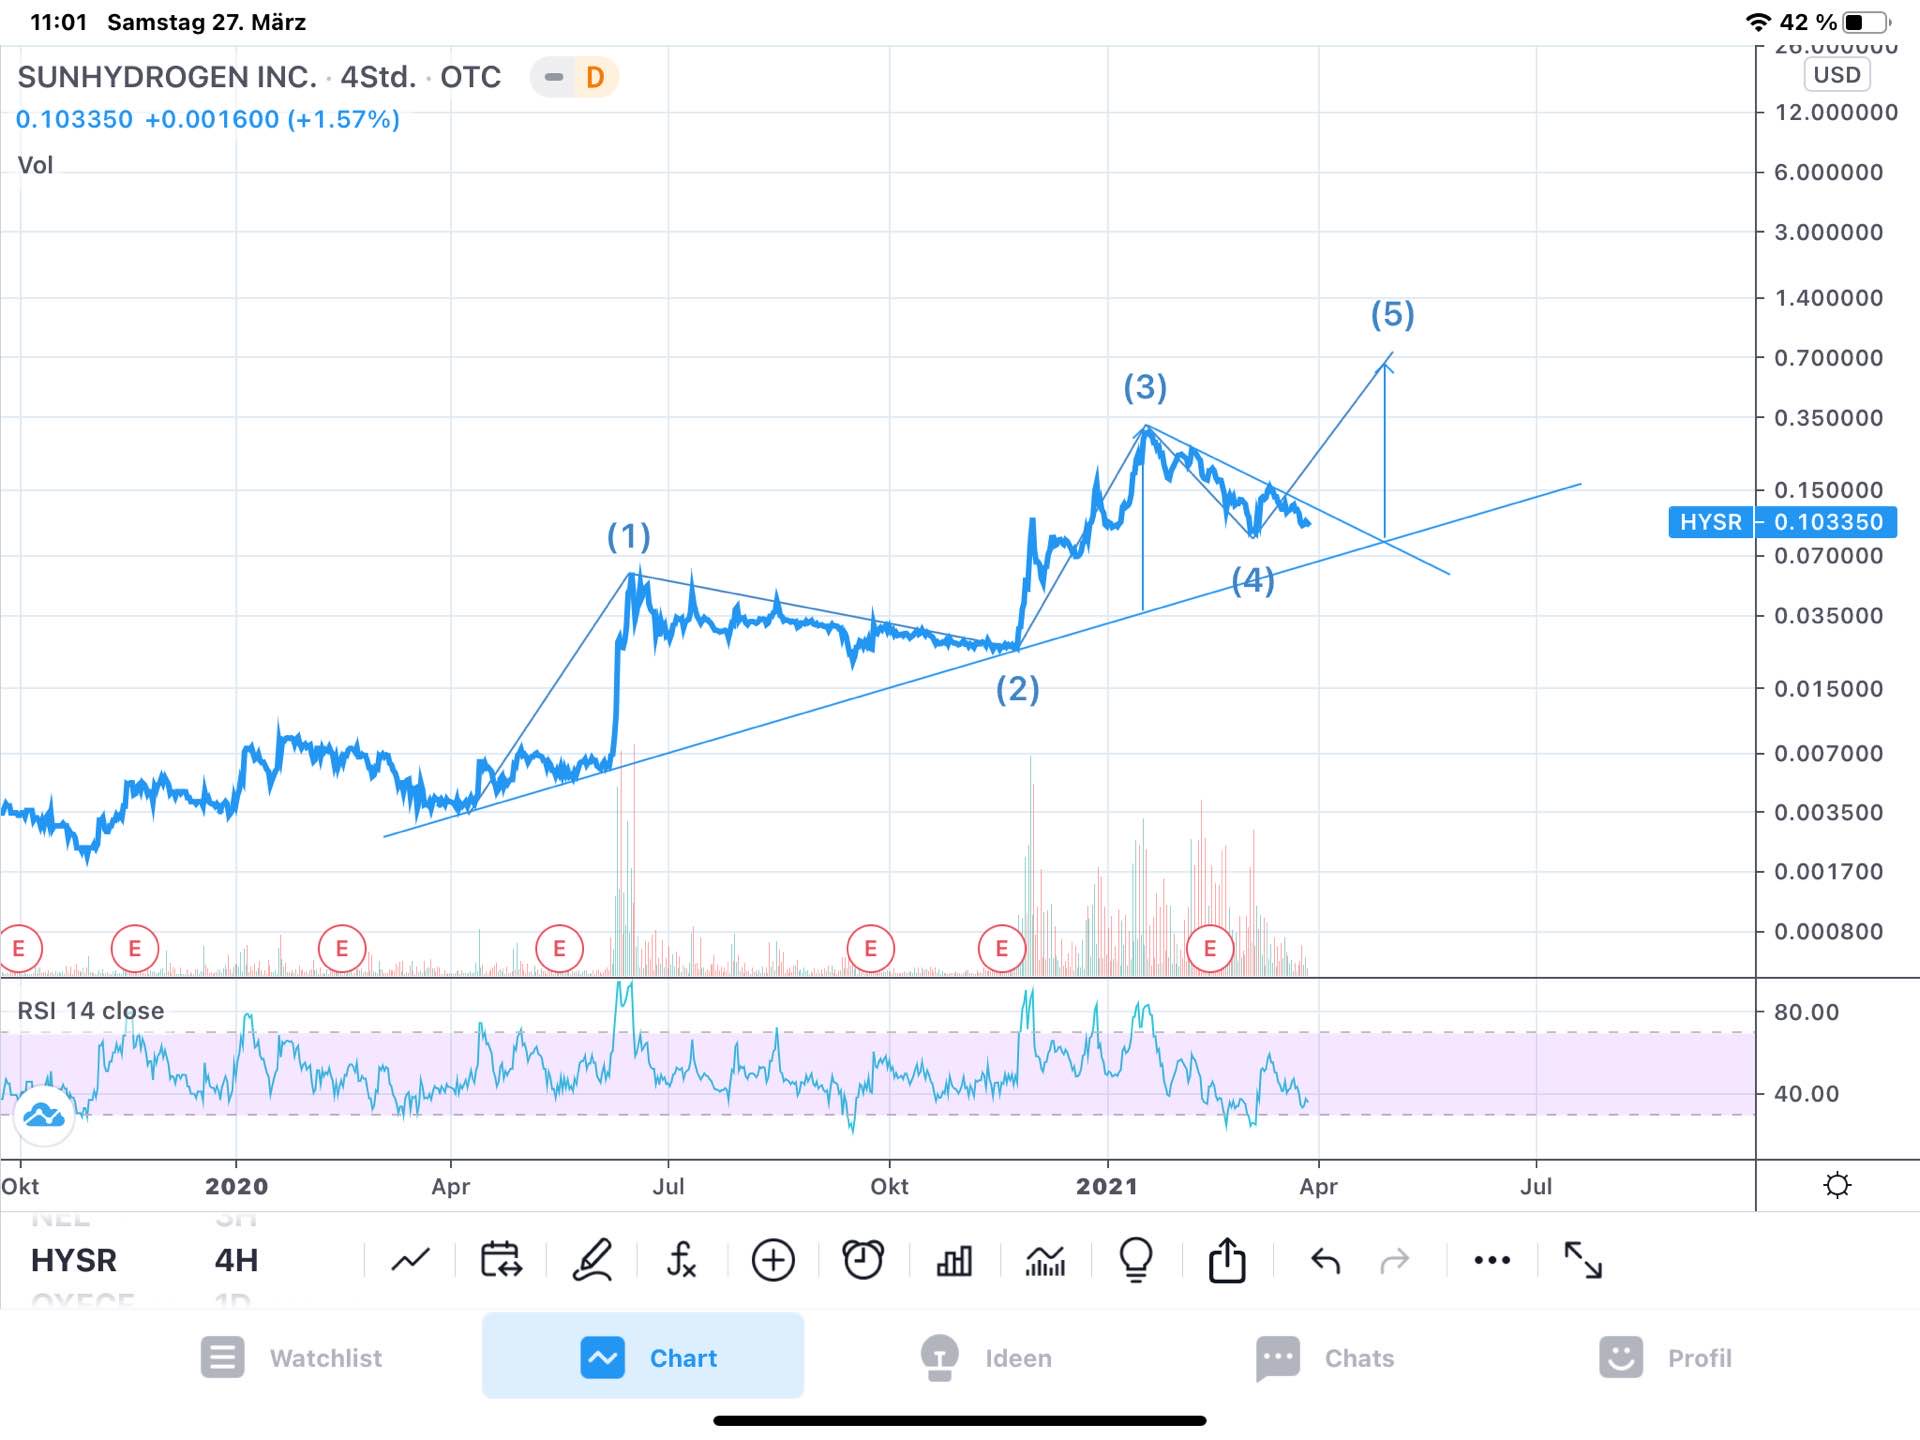Tap the date range calendar icon
Screen dimensions: 1920x1440
[501, 1260]
